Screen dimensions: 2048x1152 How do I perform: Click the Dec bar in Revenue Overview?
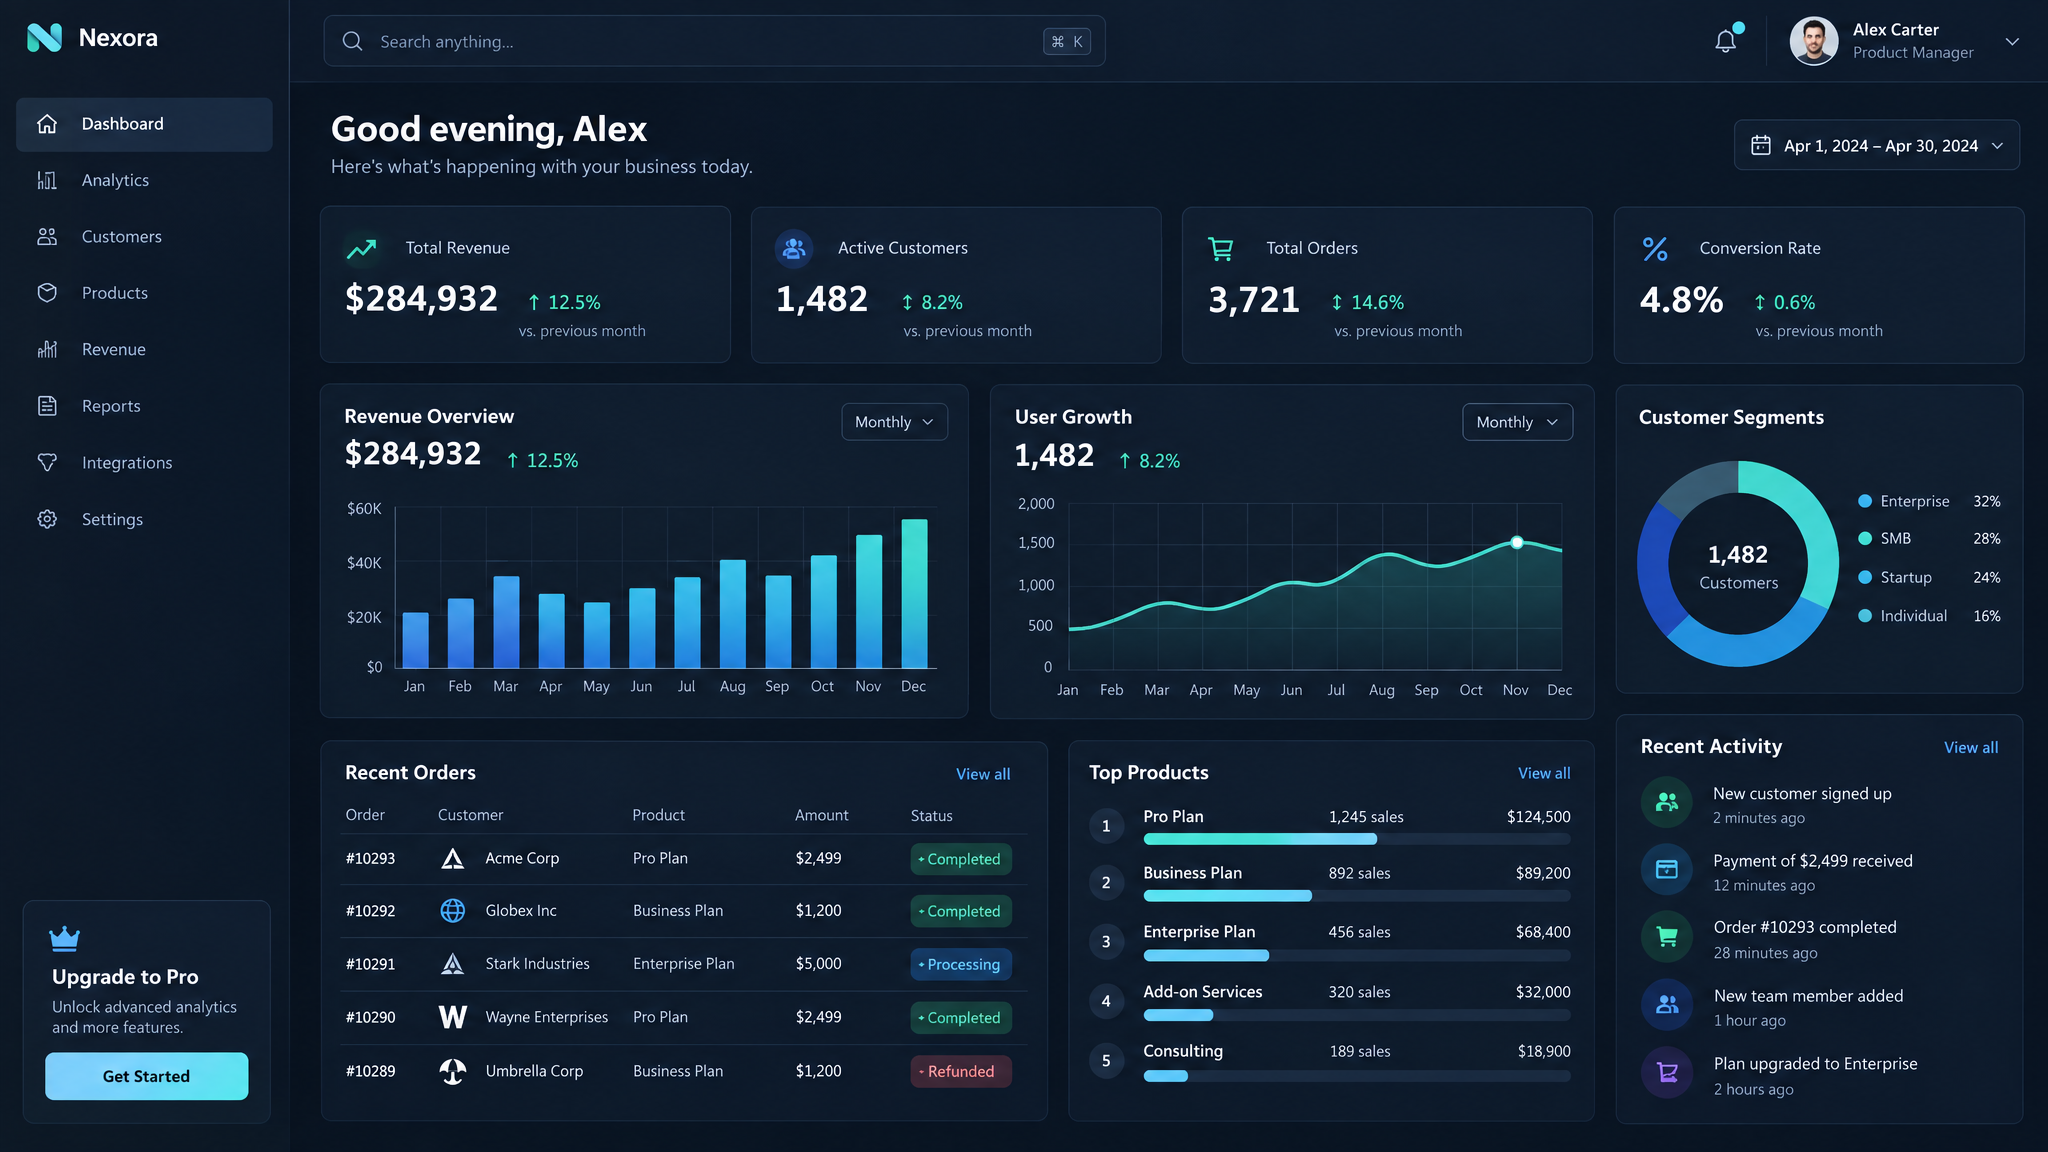pos(914,593)
